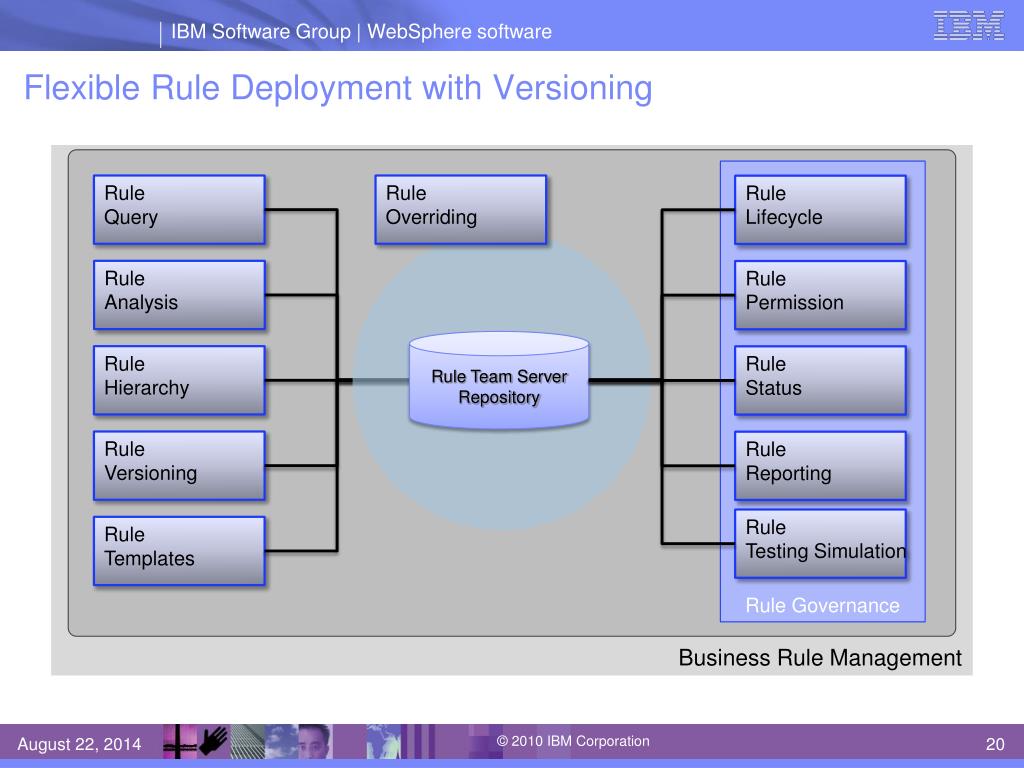The image size is (1024, 768).
Task: Select the Rule Reporting box
Action: tap(820, 466)
